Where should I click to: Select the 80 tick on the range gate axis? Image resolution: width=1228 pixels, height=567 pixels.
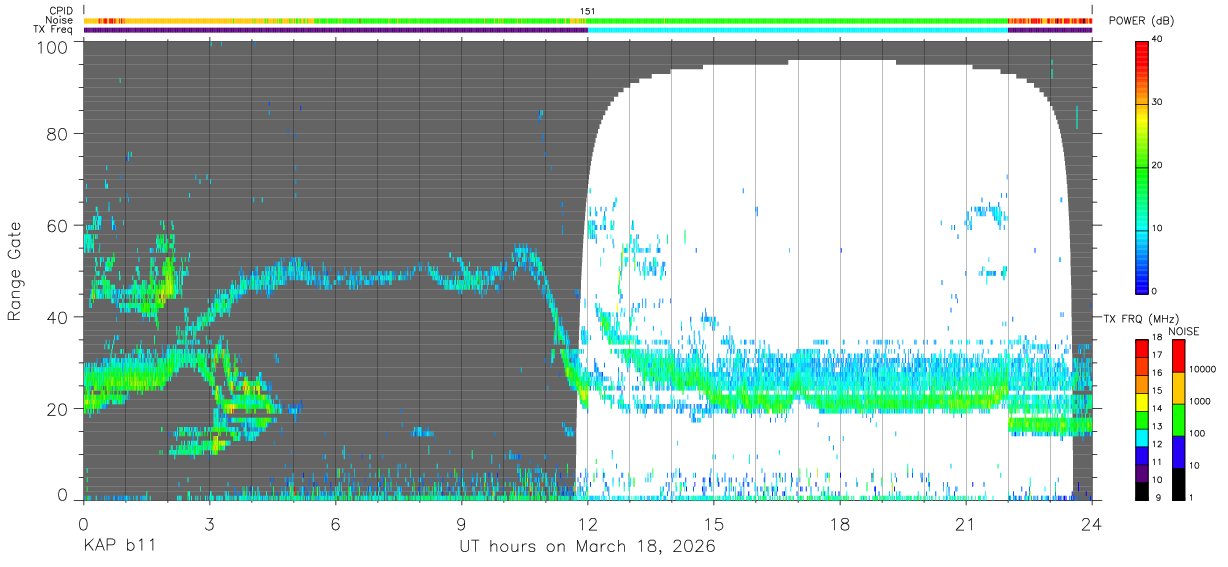tap(57, 134)
